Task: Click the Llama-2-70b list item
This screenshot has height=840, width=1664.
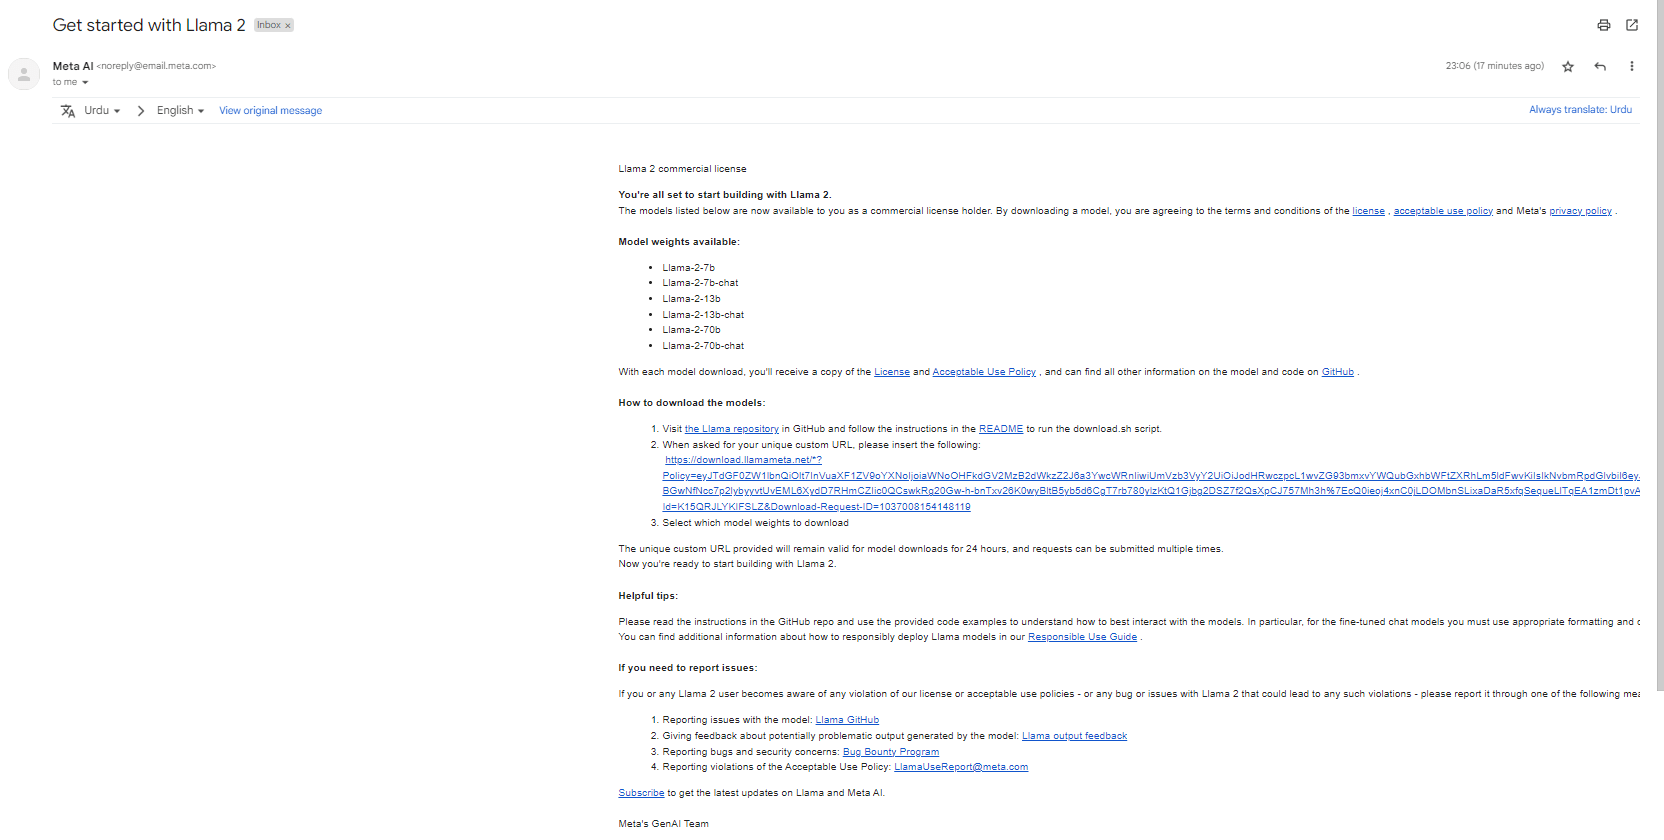Action: coord(691,330)
